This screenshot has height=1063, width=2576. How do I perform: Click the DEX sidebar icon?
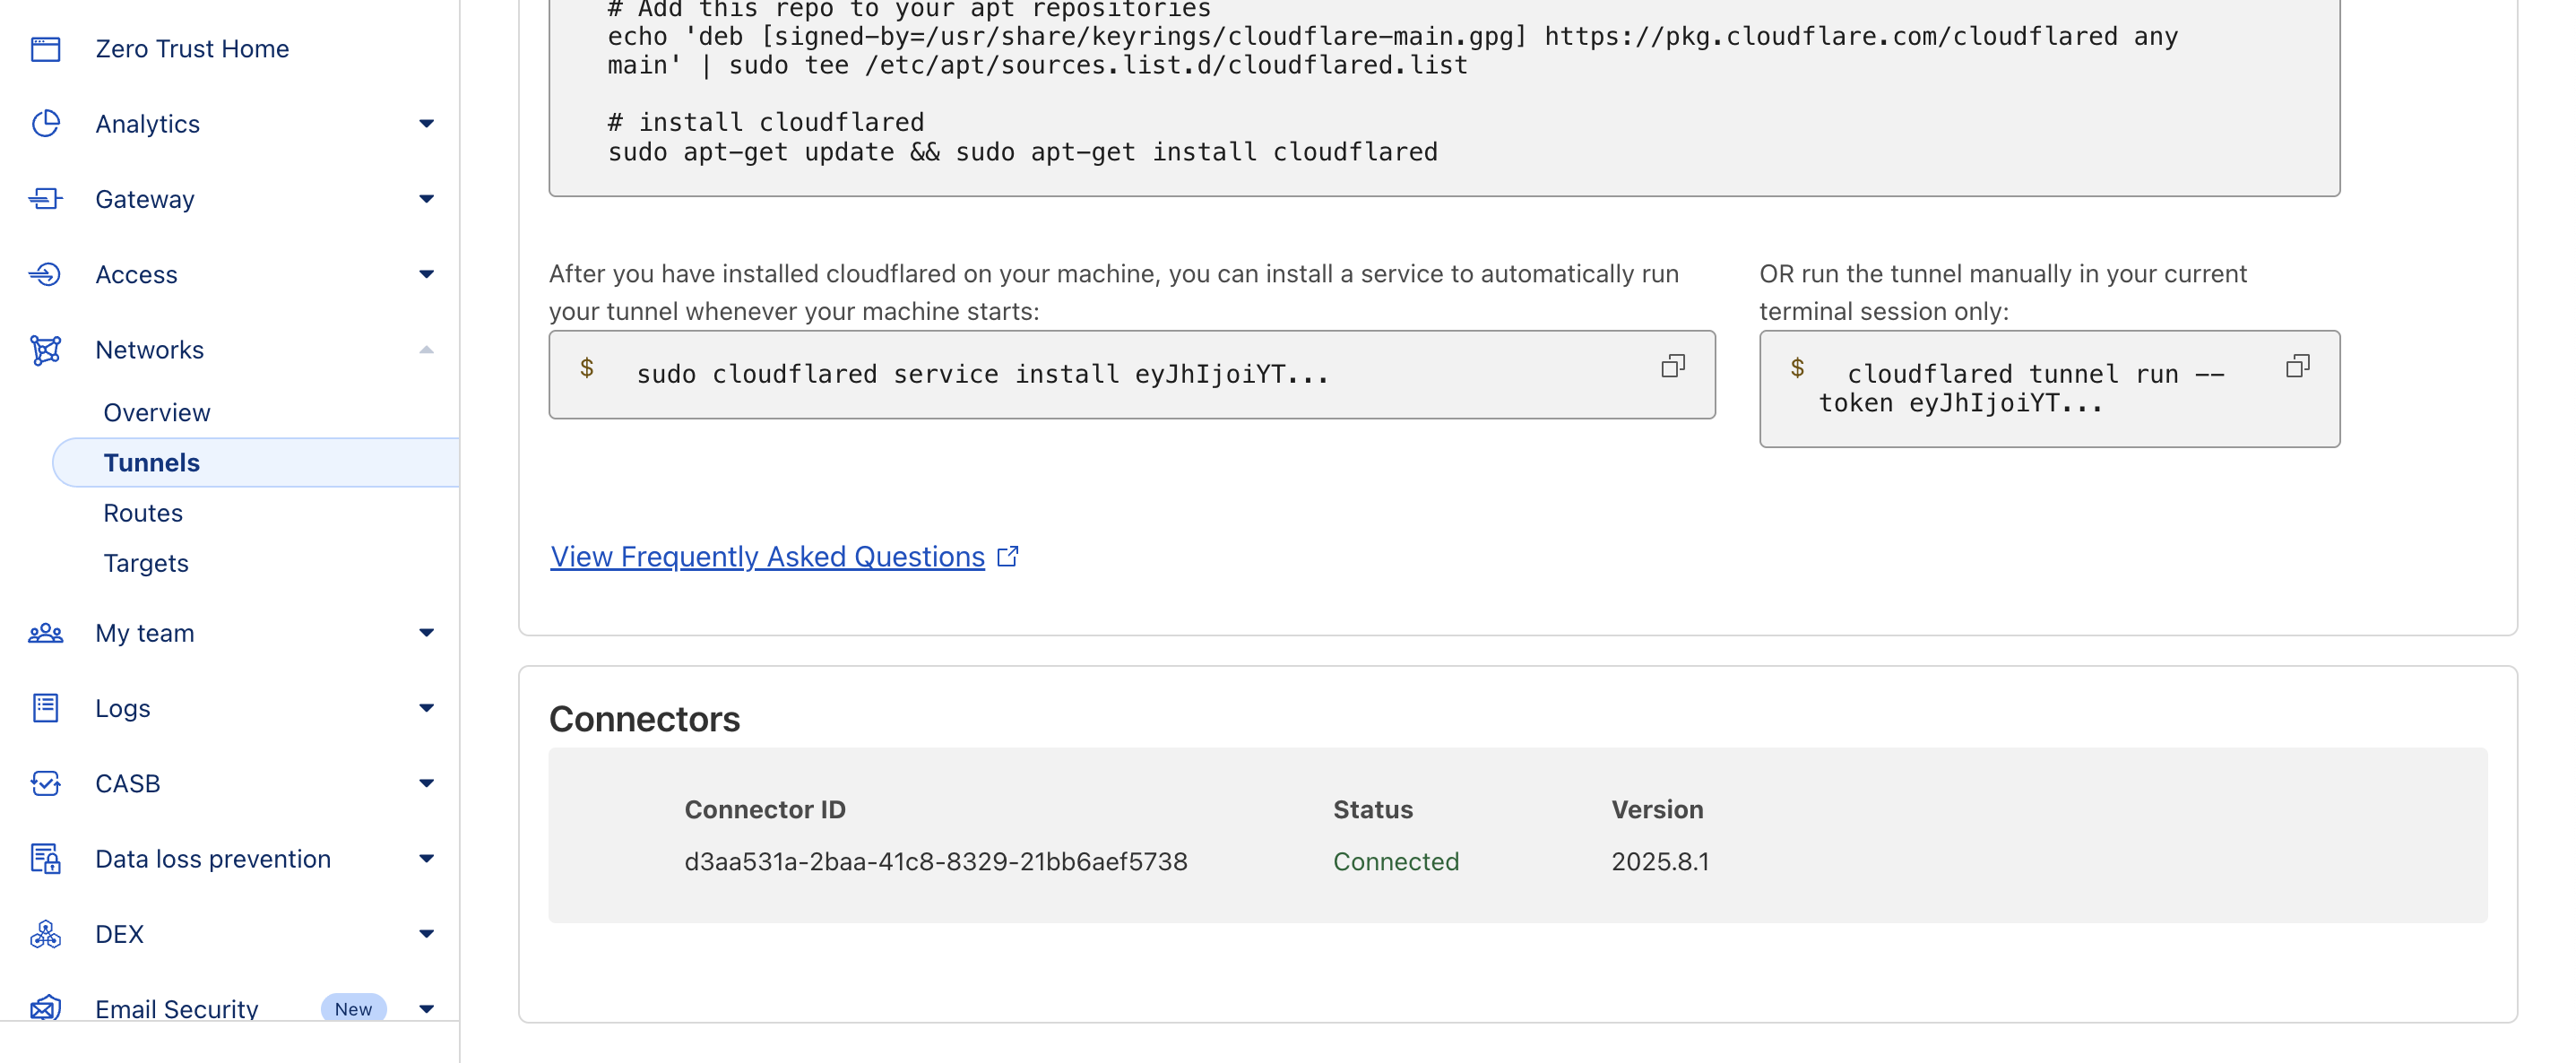[46, 934]
